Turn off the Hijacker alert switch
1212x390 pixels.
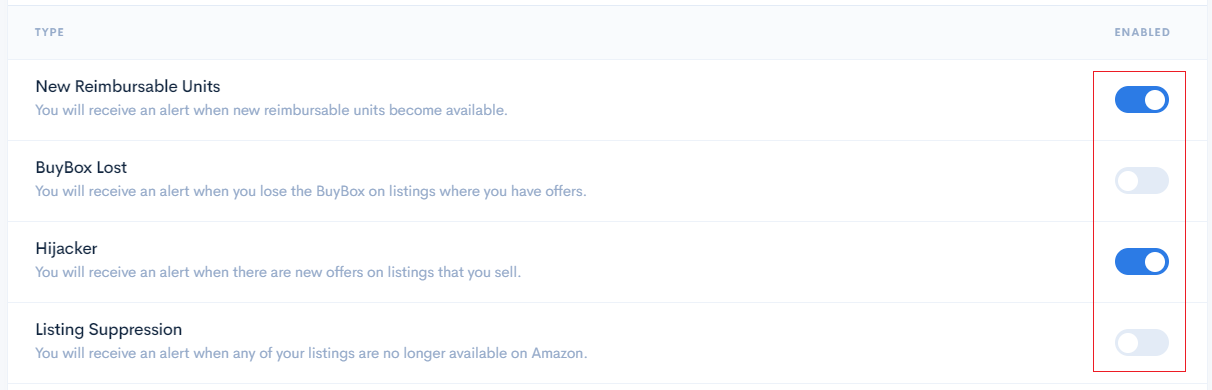1142,262
